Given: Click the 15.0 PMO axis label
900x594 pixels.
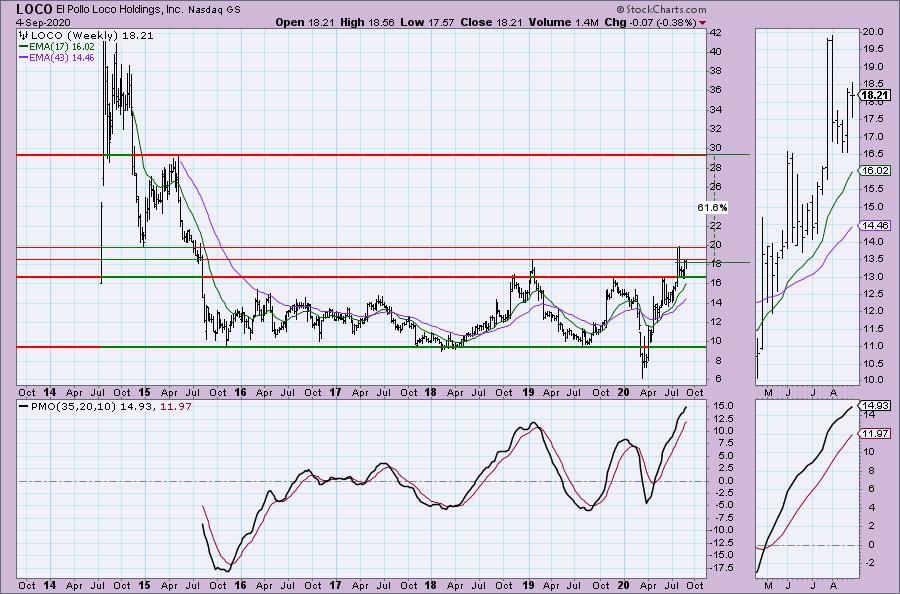Looking at the screenshot, I should pos(722,405).
